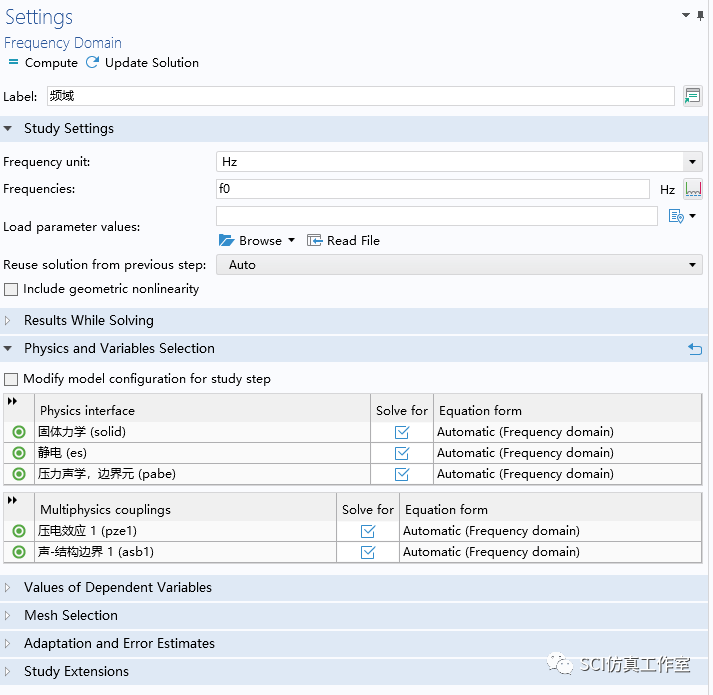Open Settings window dropdown menu arrow
713x695 pixels.
coord(686,15)
